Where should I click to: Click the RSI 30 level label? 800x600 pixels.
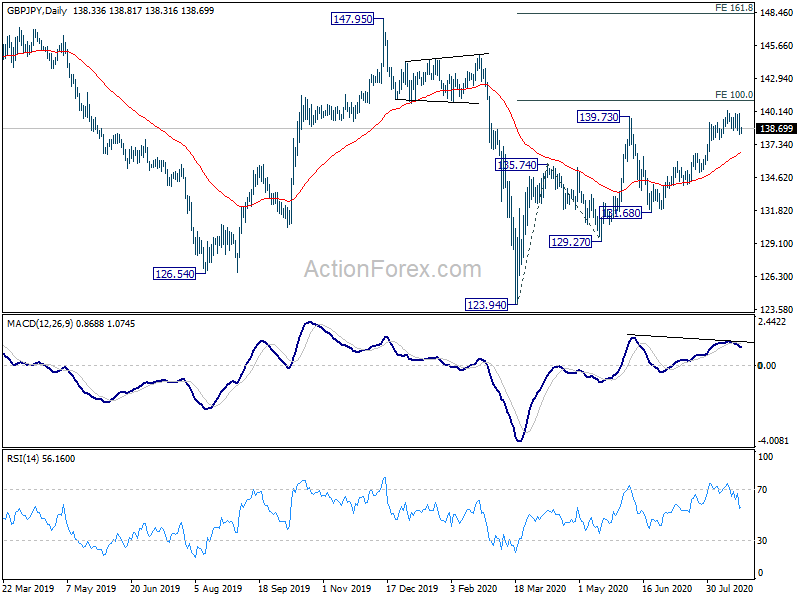point(762,541)
